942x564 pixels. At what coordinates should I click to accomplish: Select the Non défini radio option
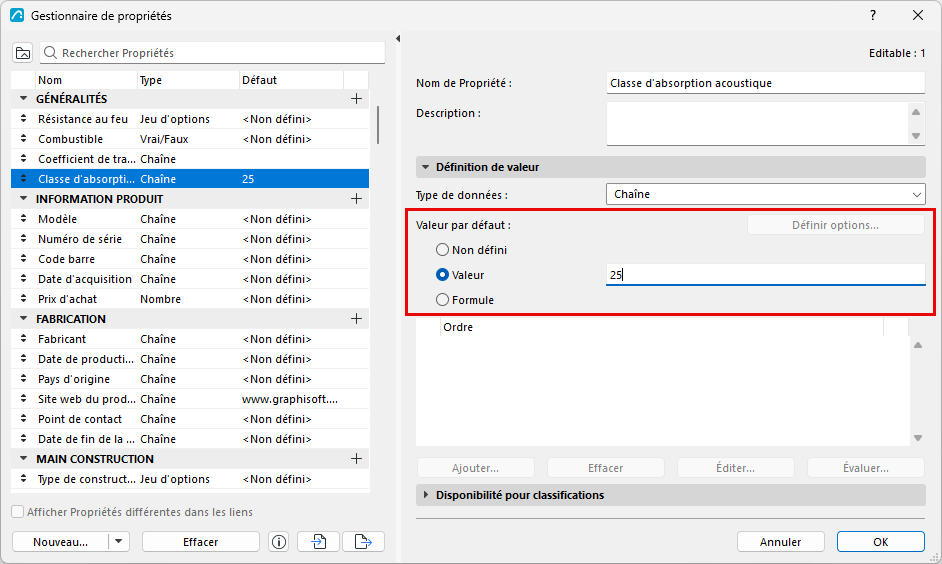(442, 250)
